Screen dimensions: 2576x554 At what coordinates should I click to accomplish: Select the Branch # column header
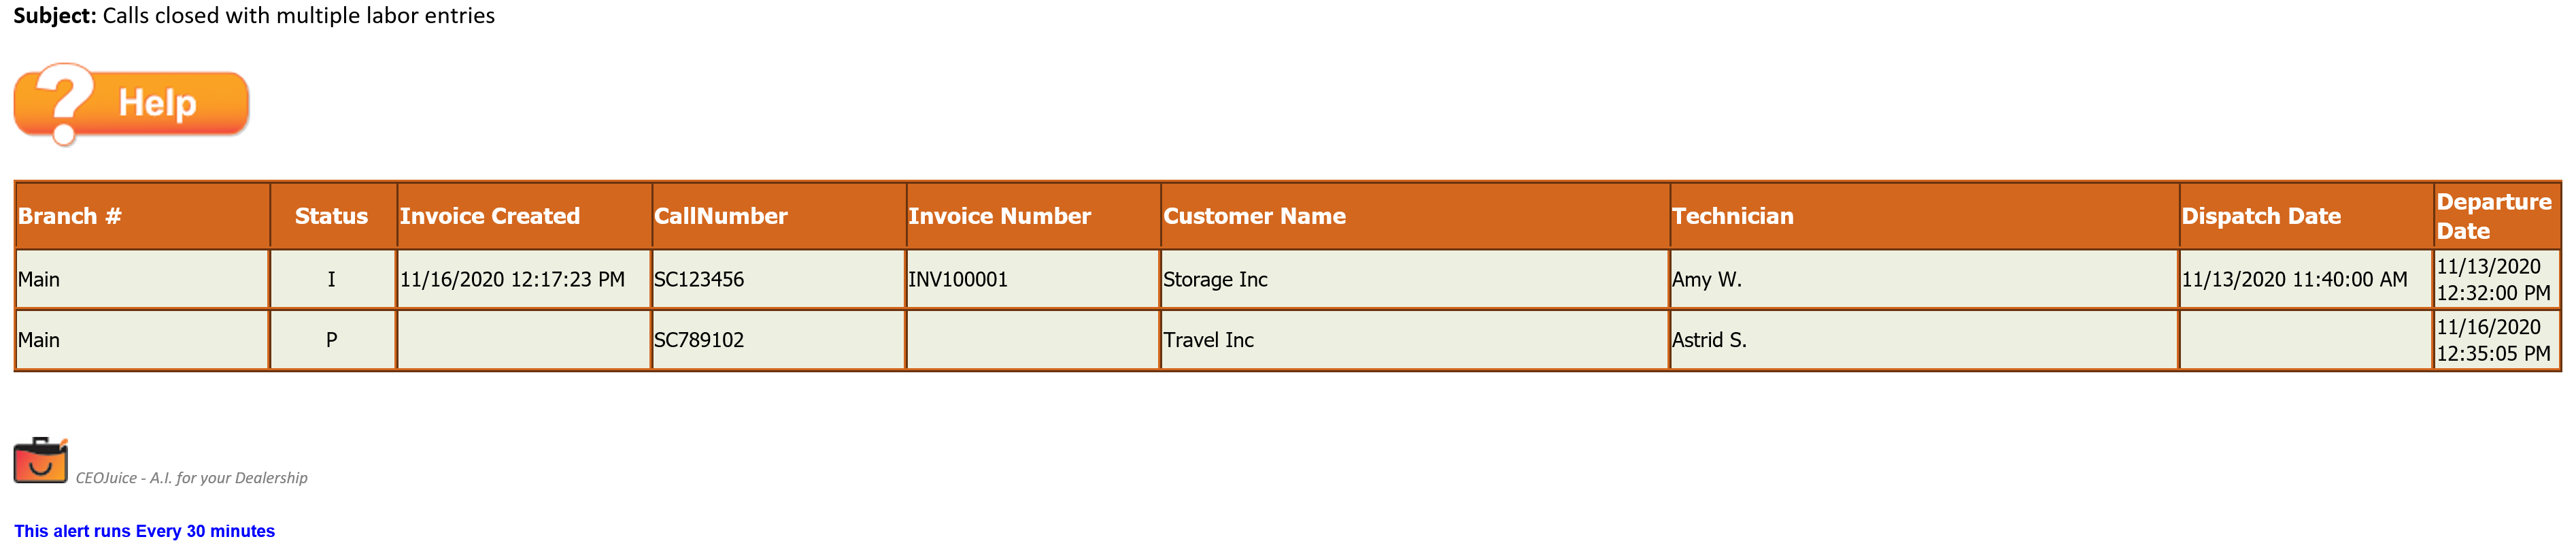(142, 216)
